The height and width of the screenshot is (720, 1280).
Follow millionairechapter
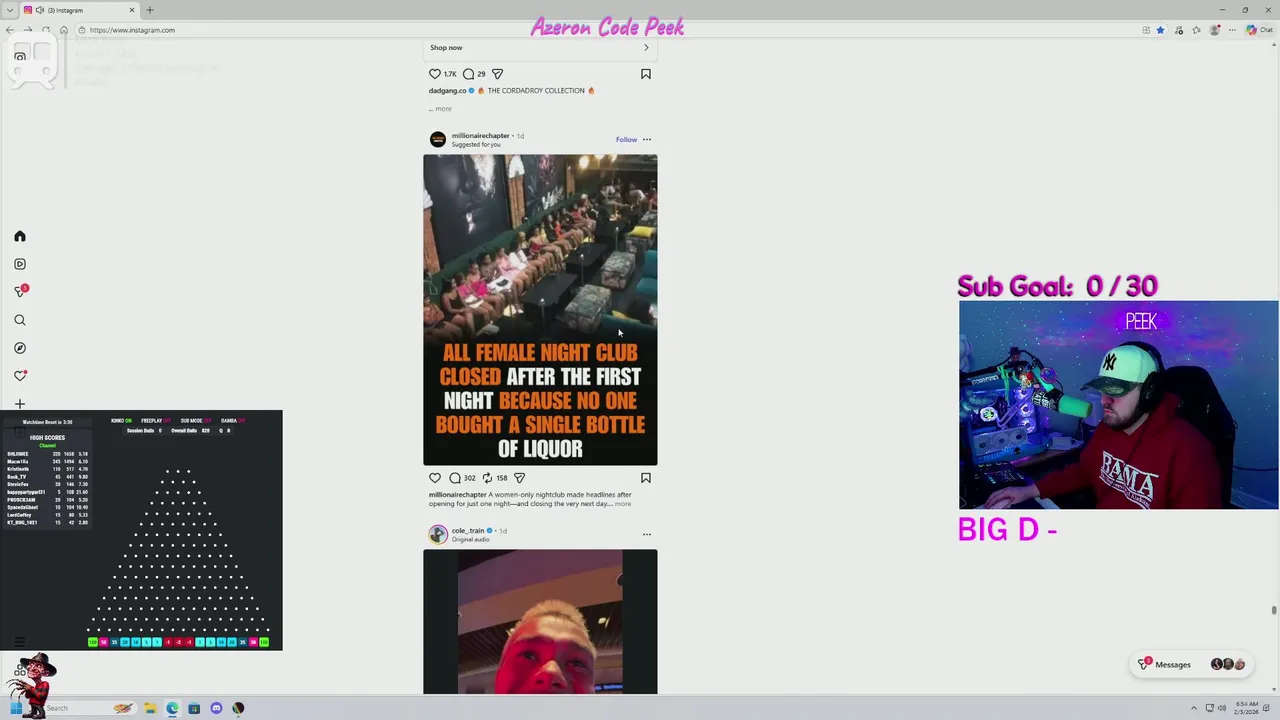pyautogui.click(x=626, y=139)
